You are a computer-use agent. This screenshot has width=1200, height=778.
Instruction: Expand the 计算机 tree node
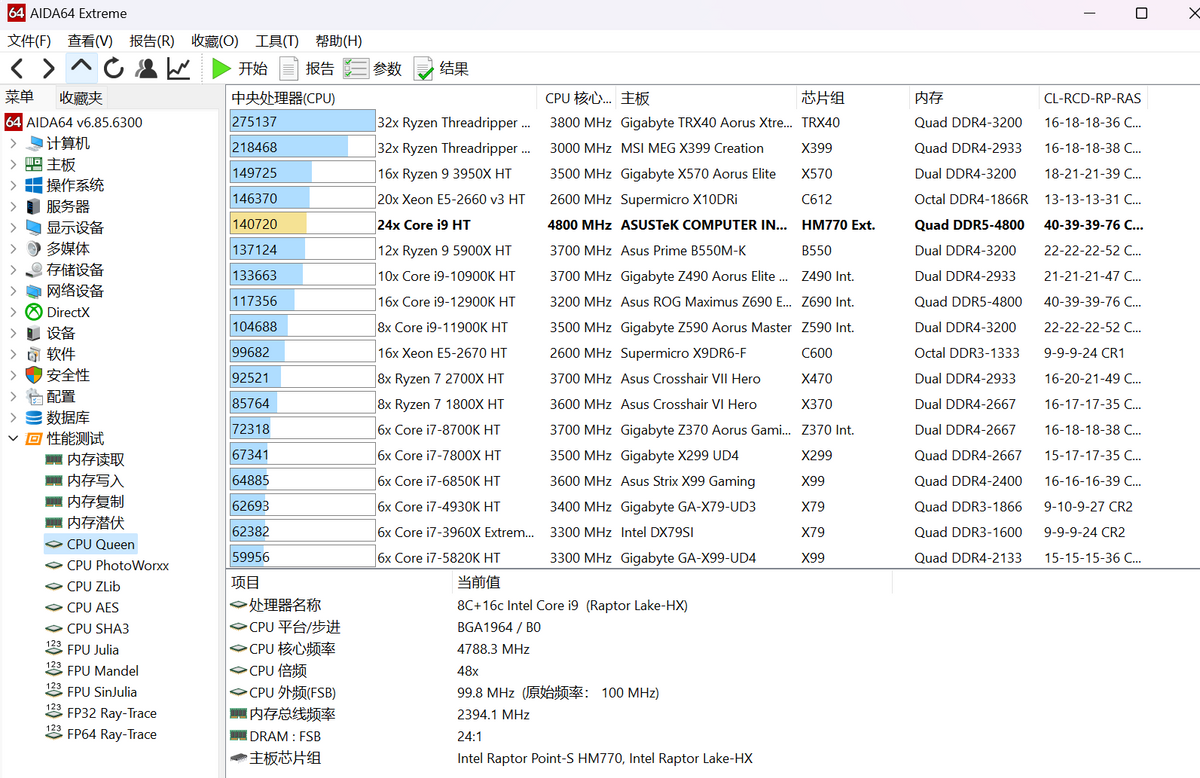pos(12,143)
